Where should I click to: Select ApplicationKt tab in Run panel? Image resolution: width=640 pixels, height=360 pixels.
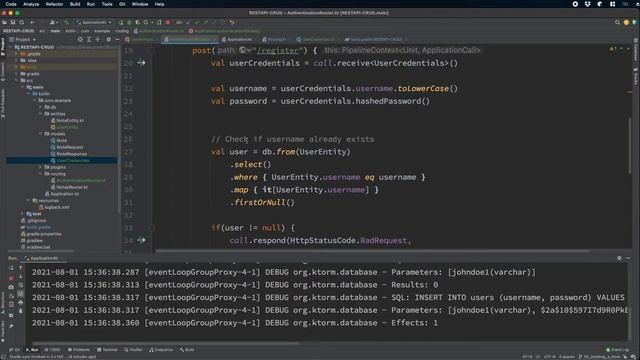(x=42, y=258)
